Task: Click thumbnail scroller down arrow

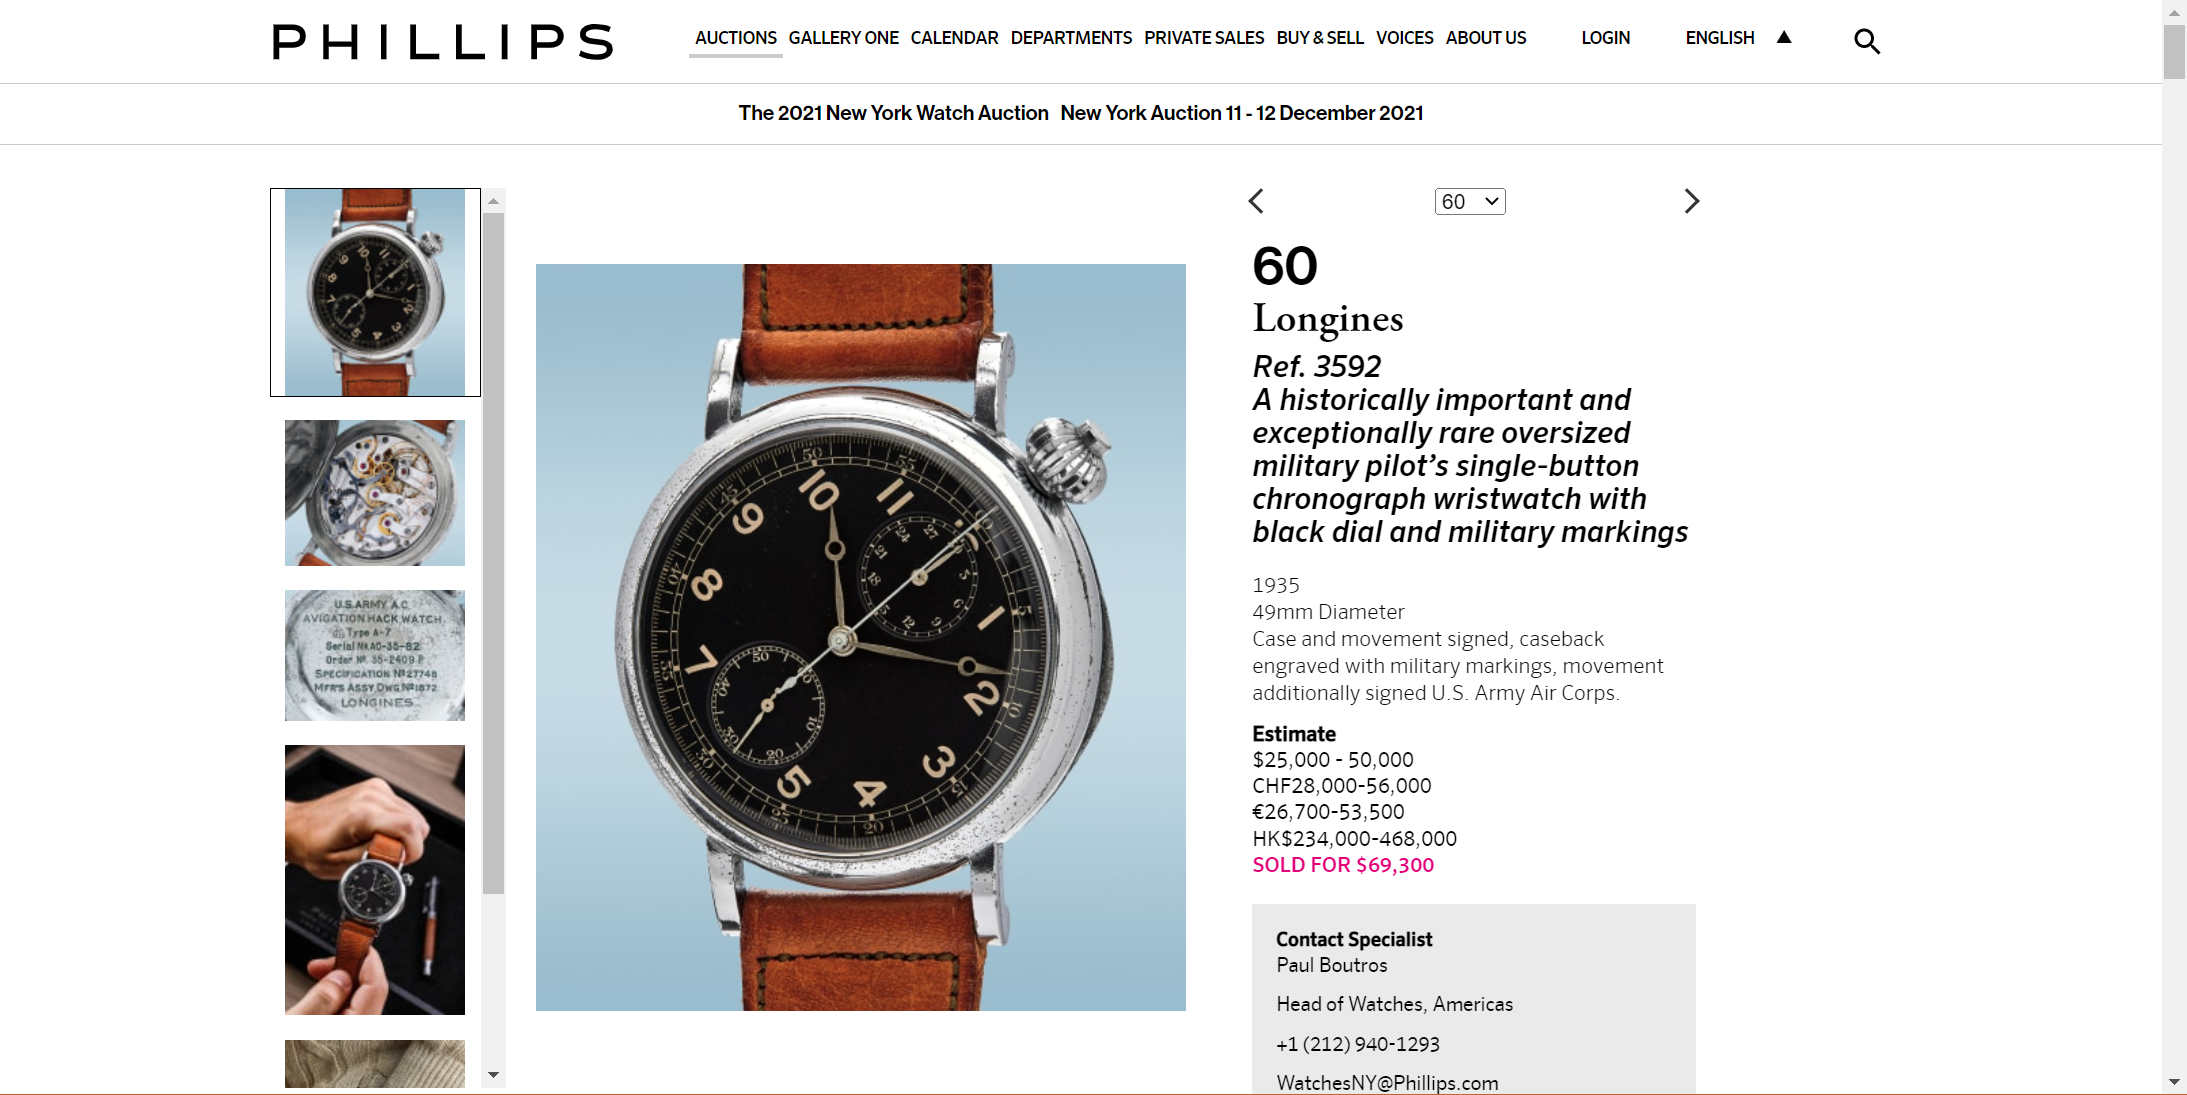Action: pos(493,1075)
